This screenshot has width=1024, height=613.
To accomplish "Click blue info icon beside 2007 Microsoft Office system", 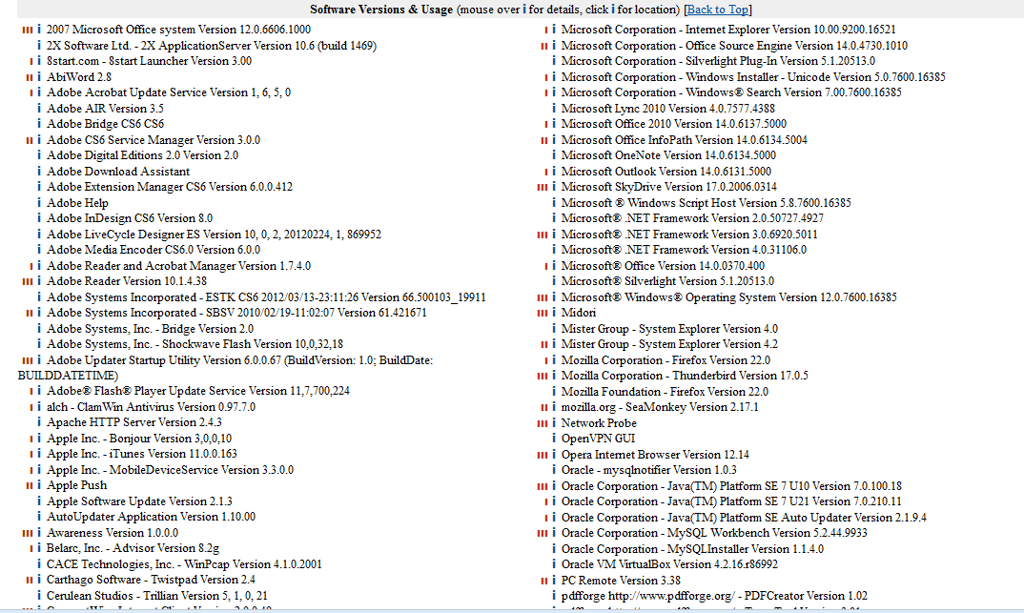I will pyautogui.click(x=39, y=29).
